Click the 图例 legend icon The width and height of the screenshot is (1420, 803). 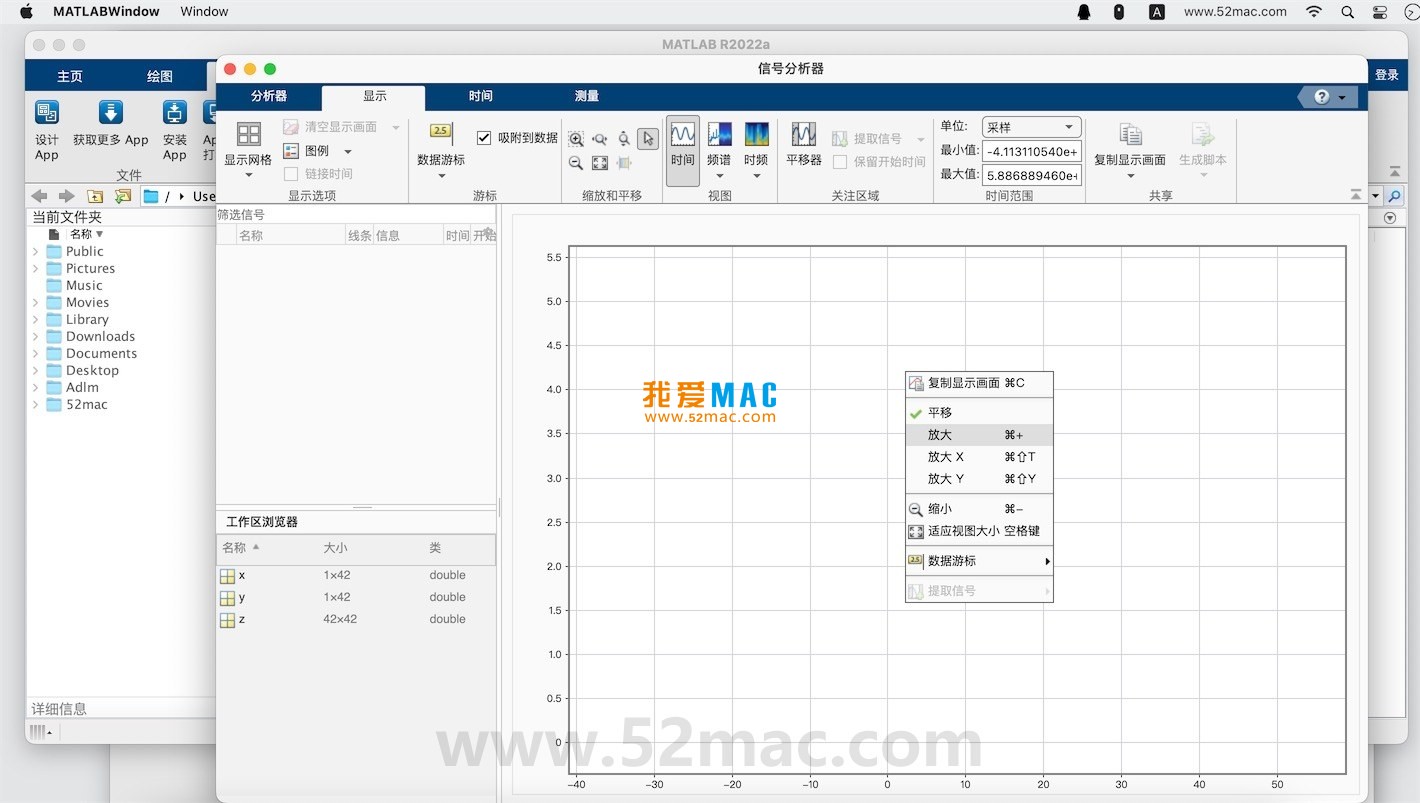coord(291,151)
